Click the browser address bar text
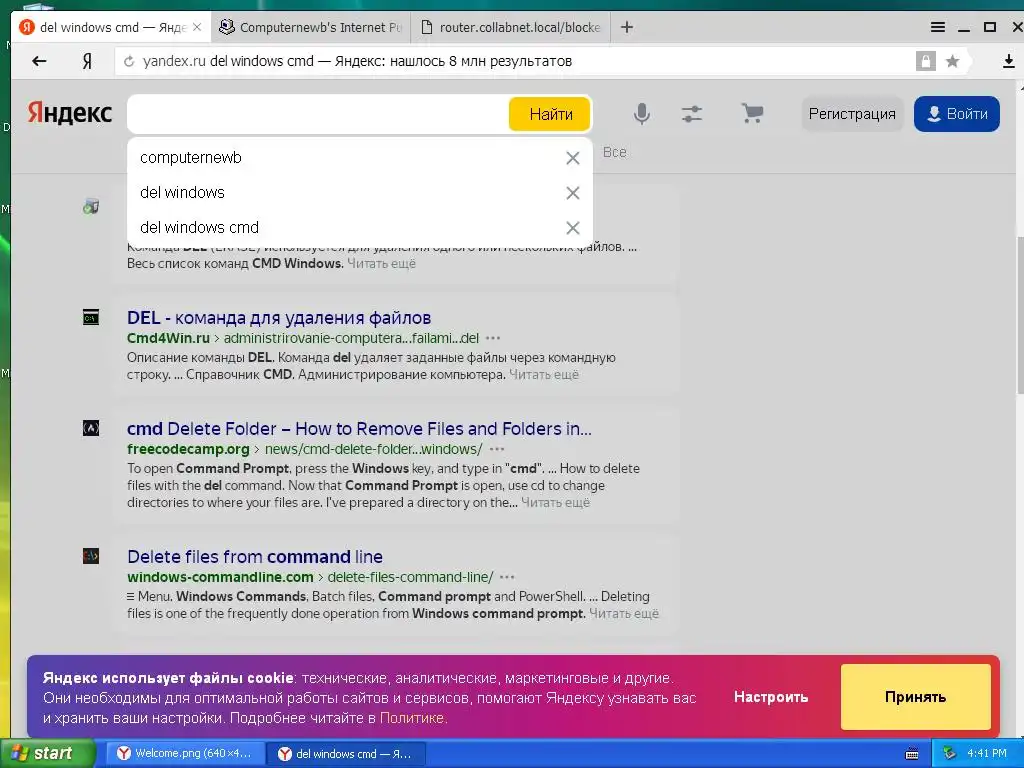The width and height of the screenshot is (1024, 768). tap(357, 61)
